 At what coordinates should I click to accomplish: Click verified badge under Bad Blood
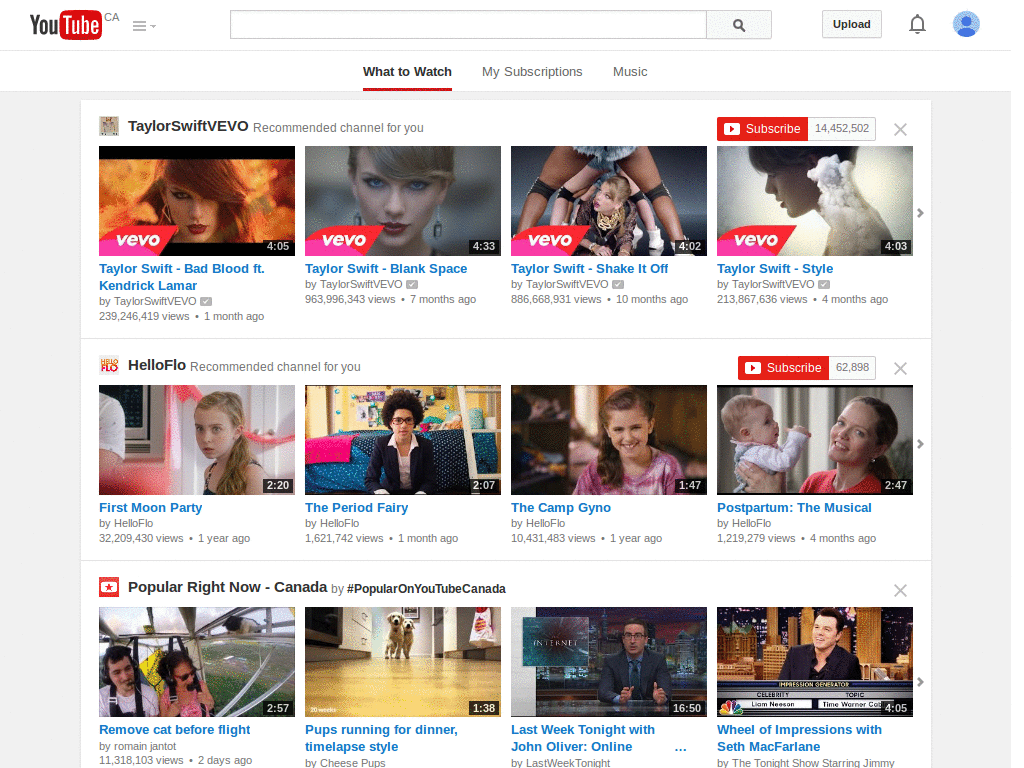206,301
